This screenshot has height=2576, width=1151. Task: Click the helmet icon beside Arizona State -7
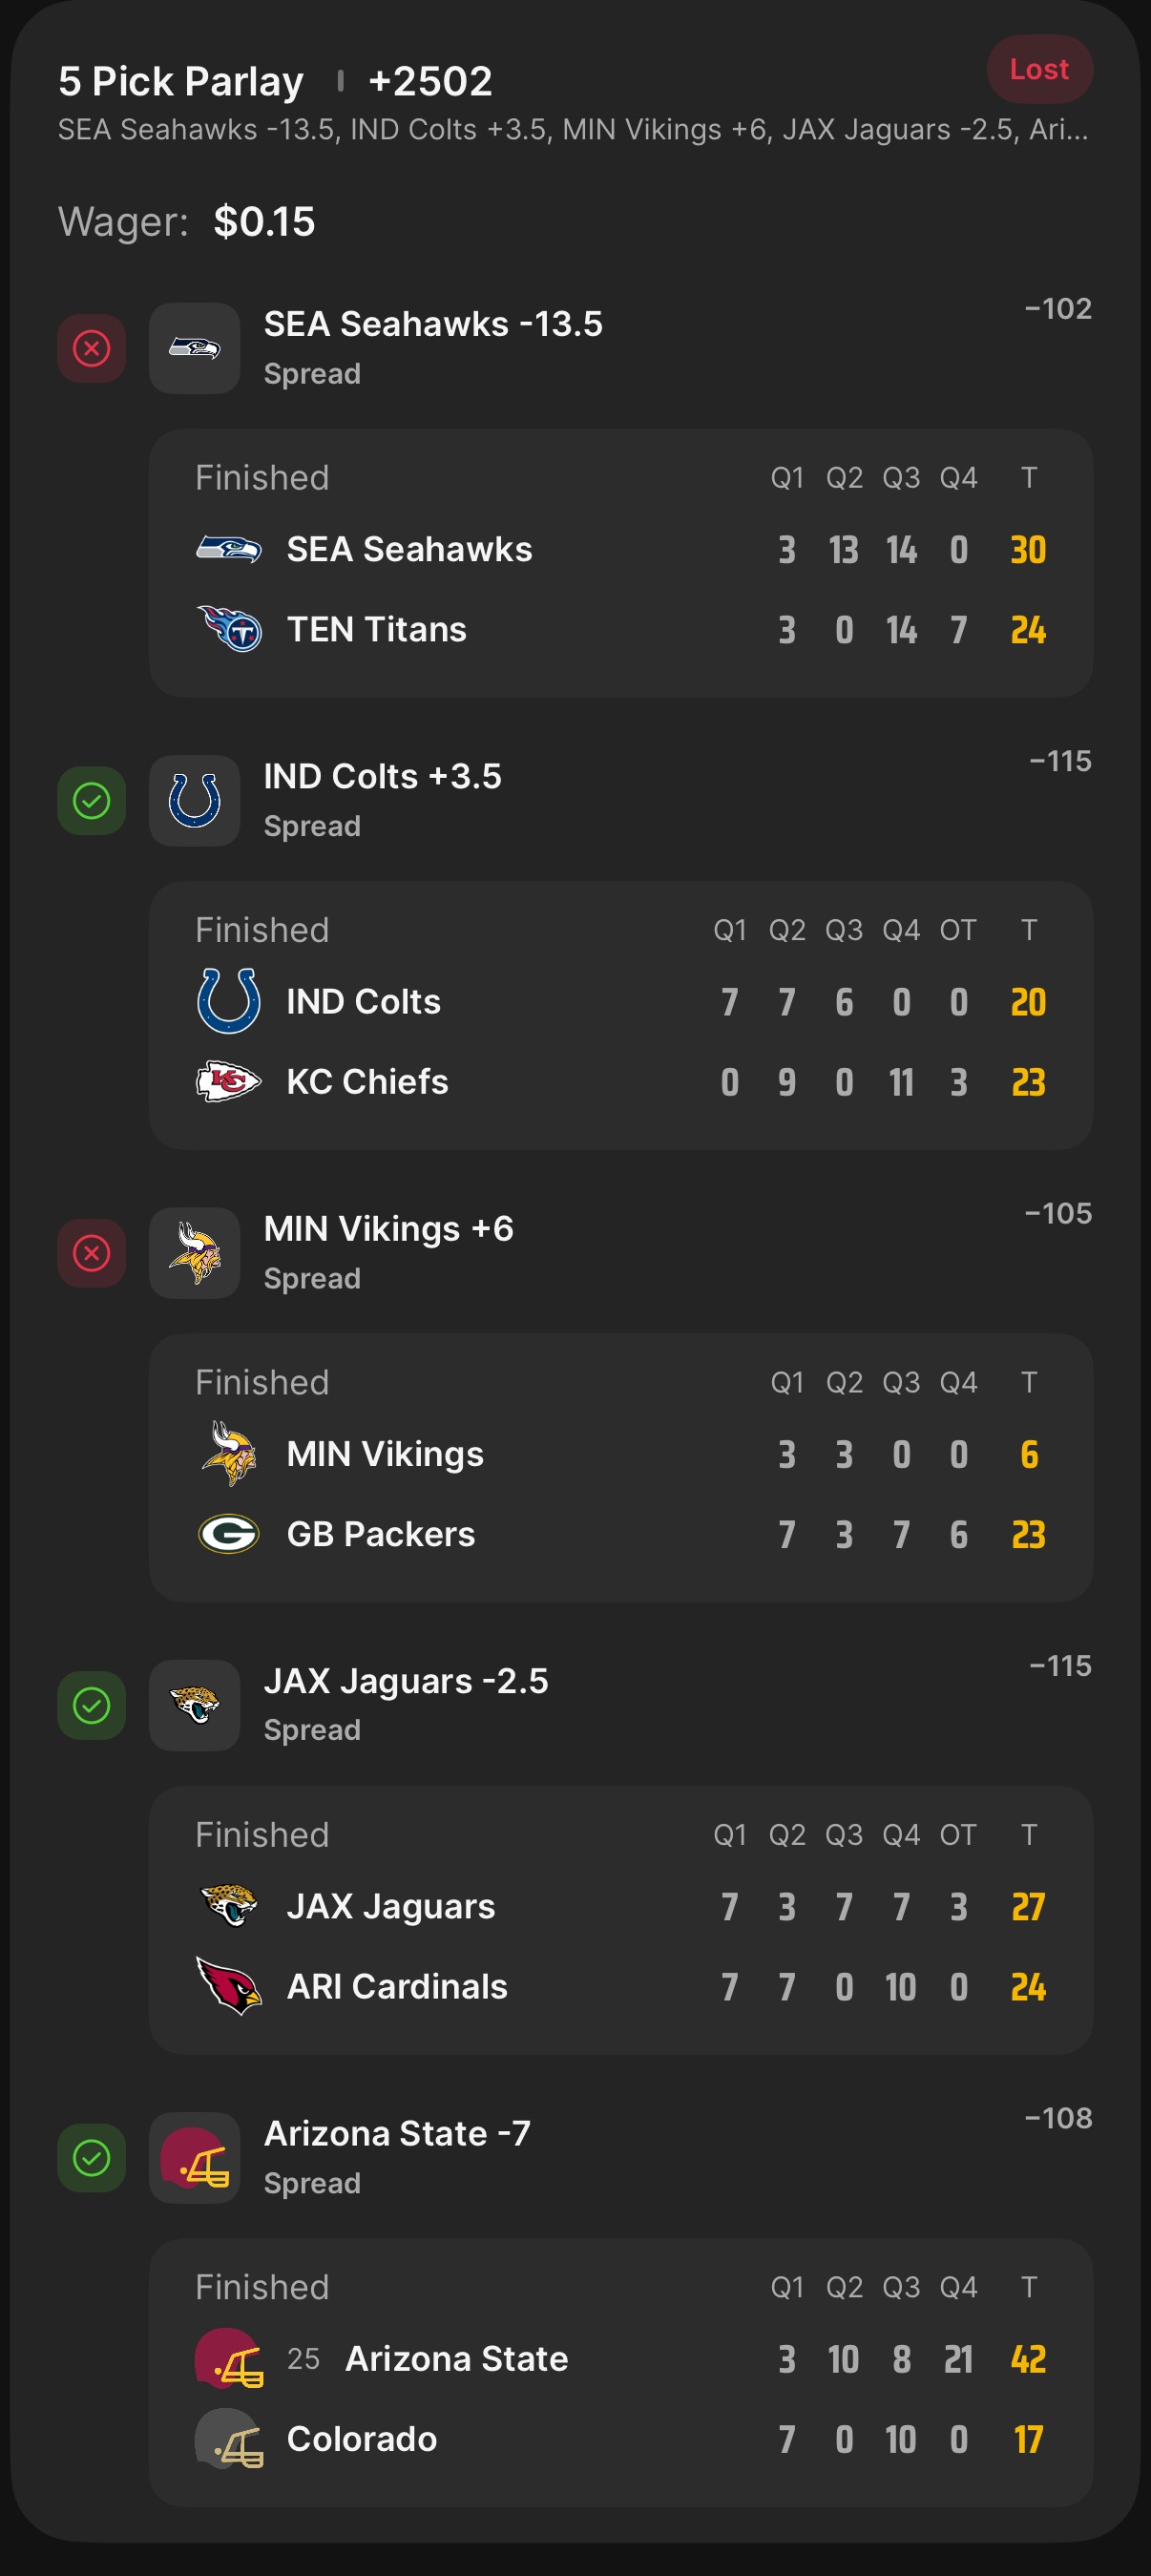[x=194, y=2158]
